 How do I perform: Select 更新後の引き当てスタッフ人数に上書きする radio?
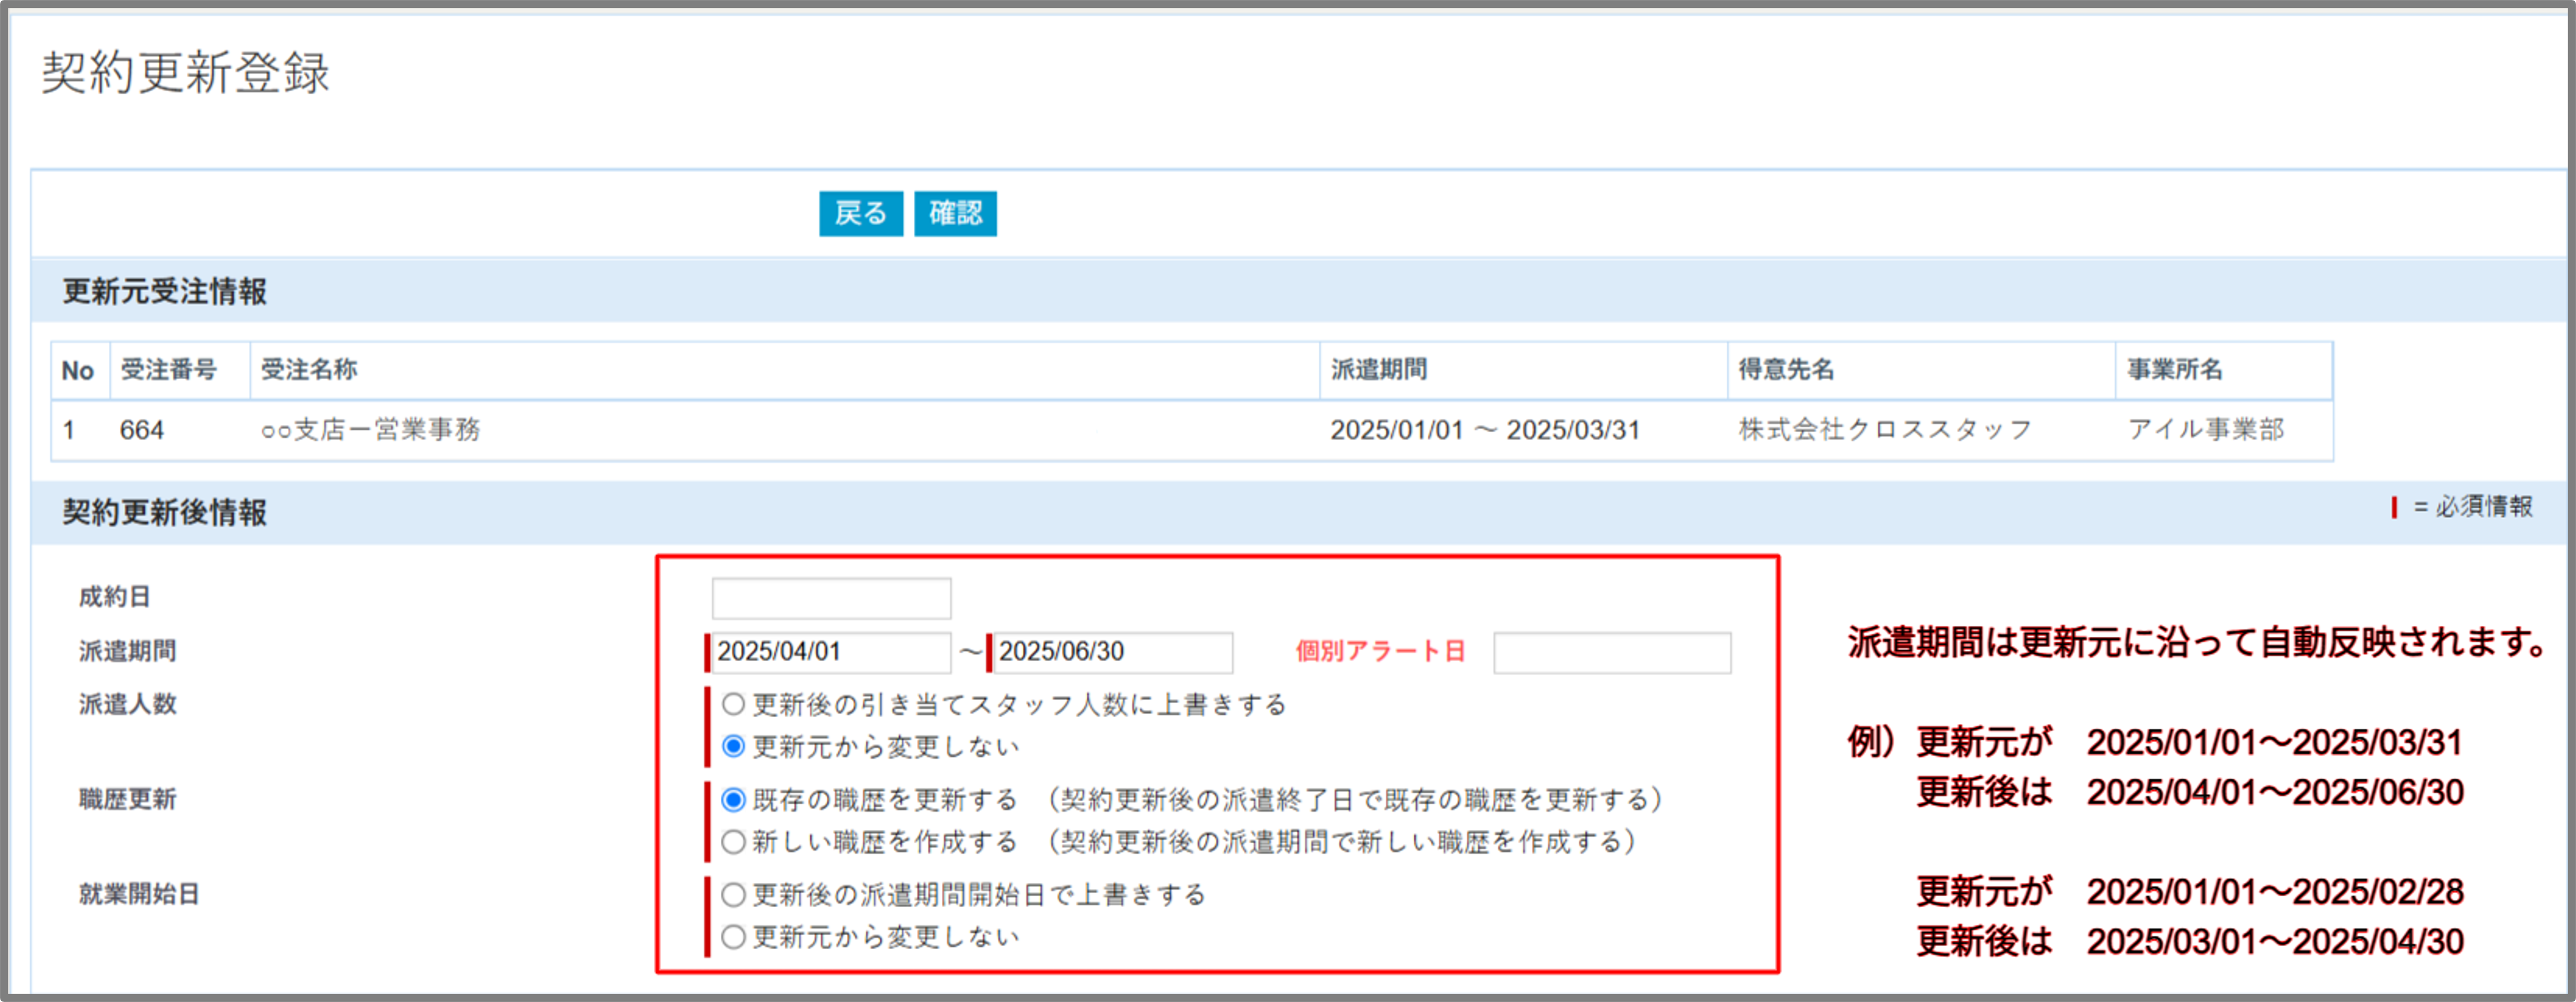point(734,704)
